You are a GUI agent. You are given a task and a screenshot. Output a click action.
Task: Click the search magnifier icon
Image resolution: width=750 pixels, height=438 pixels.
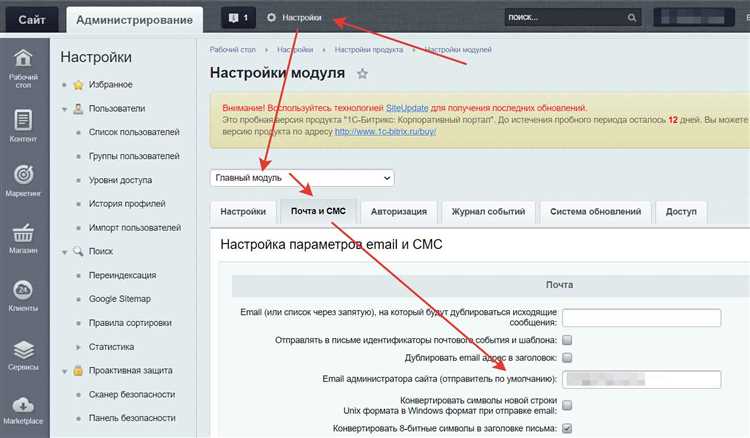(x=632, y=18)
